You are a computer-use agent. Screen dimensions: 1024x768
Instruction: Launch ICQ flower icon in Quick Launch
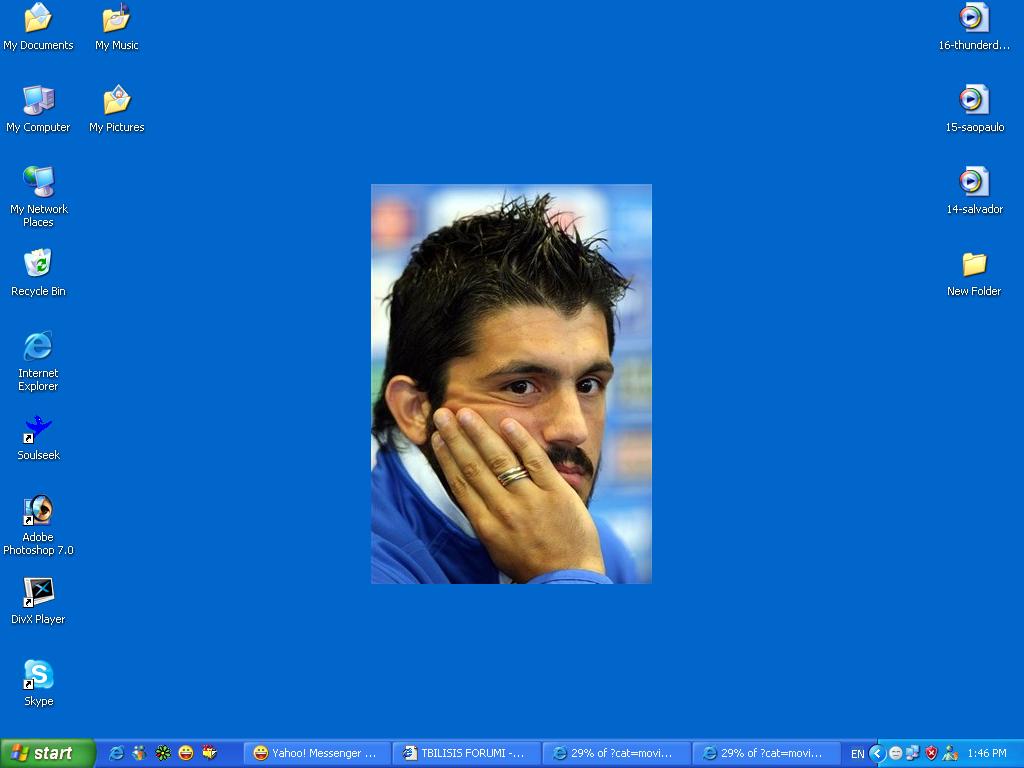[163, 753]
